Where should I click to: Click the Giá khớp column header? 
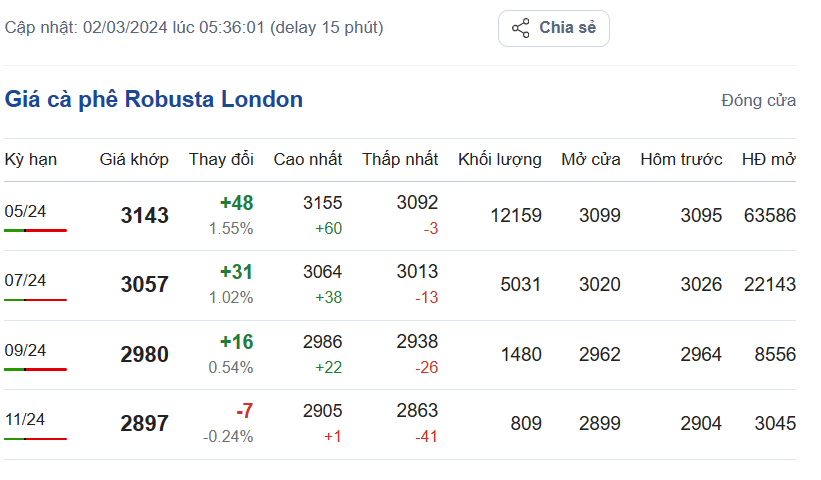[x=134, y=159]
